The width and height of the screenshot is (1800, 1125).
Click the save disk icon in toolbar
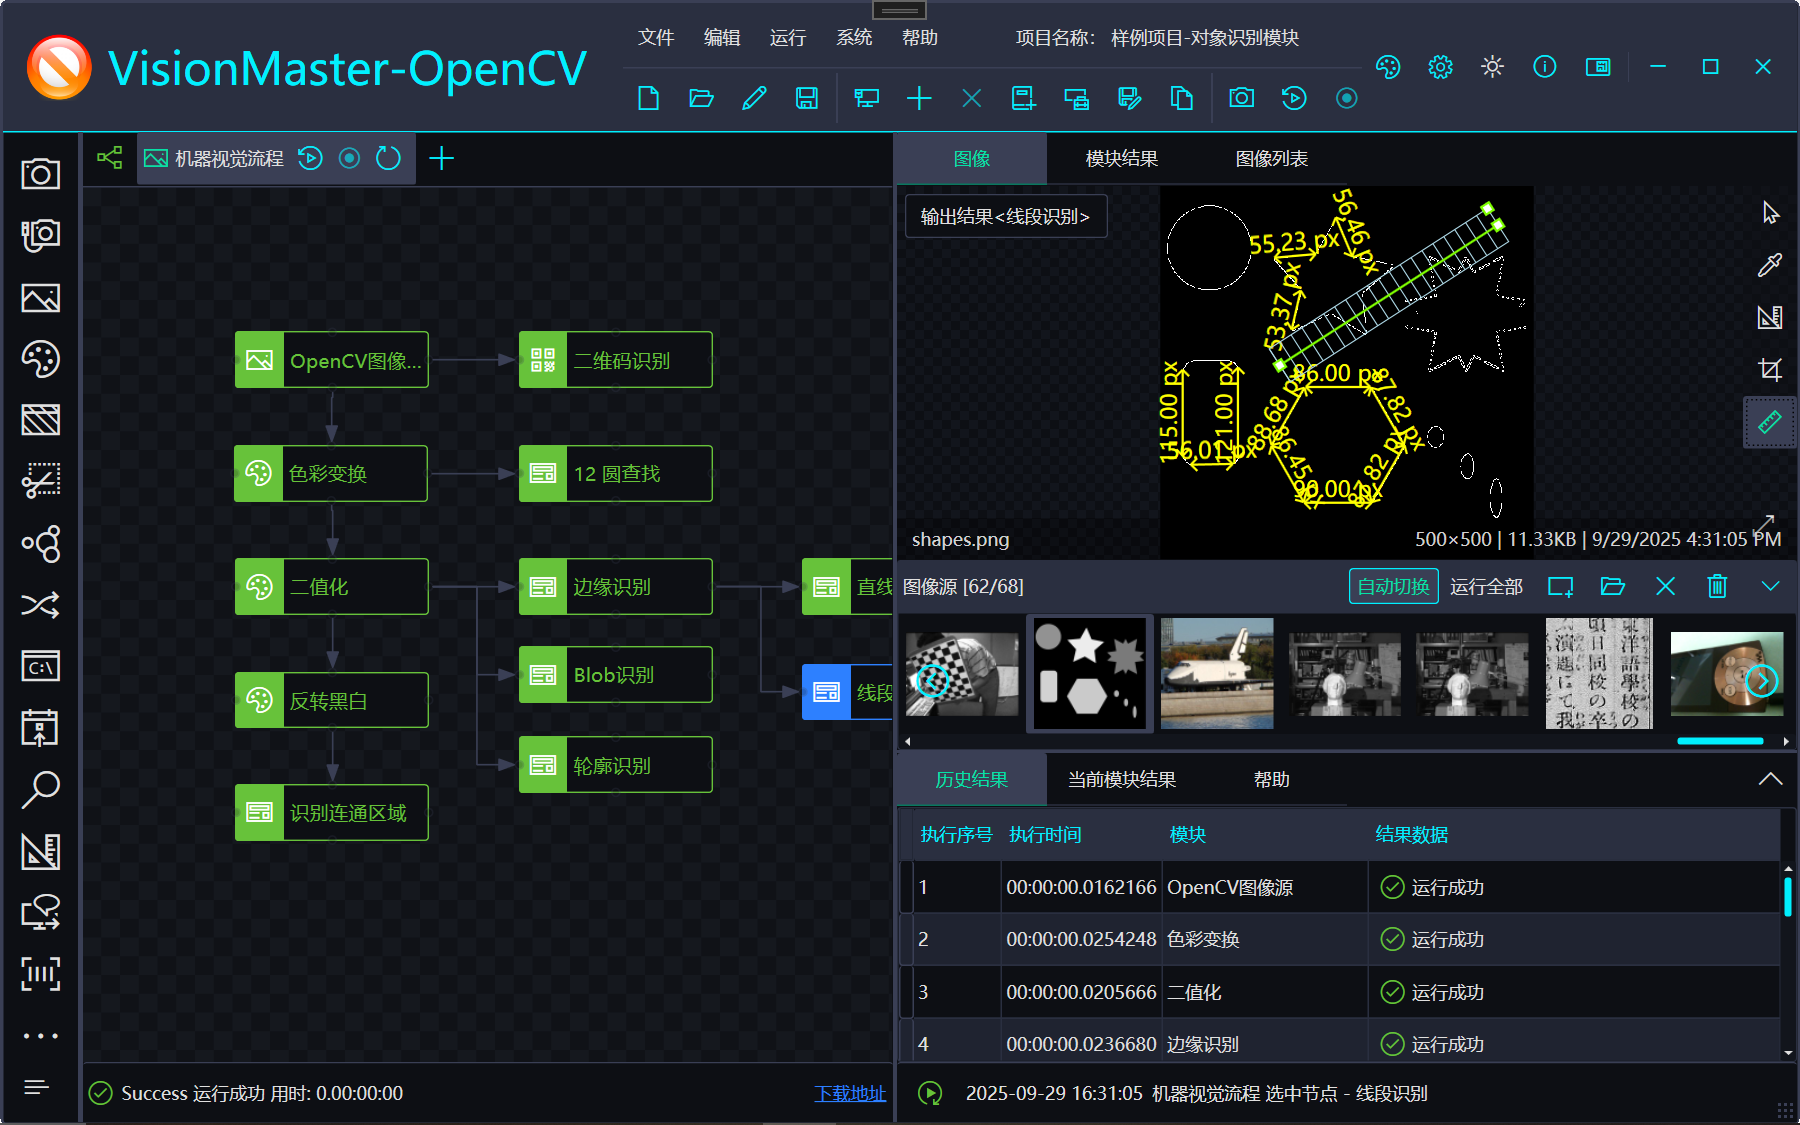[x=806, y=98]
